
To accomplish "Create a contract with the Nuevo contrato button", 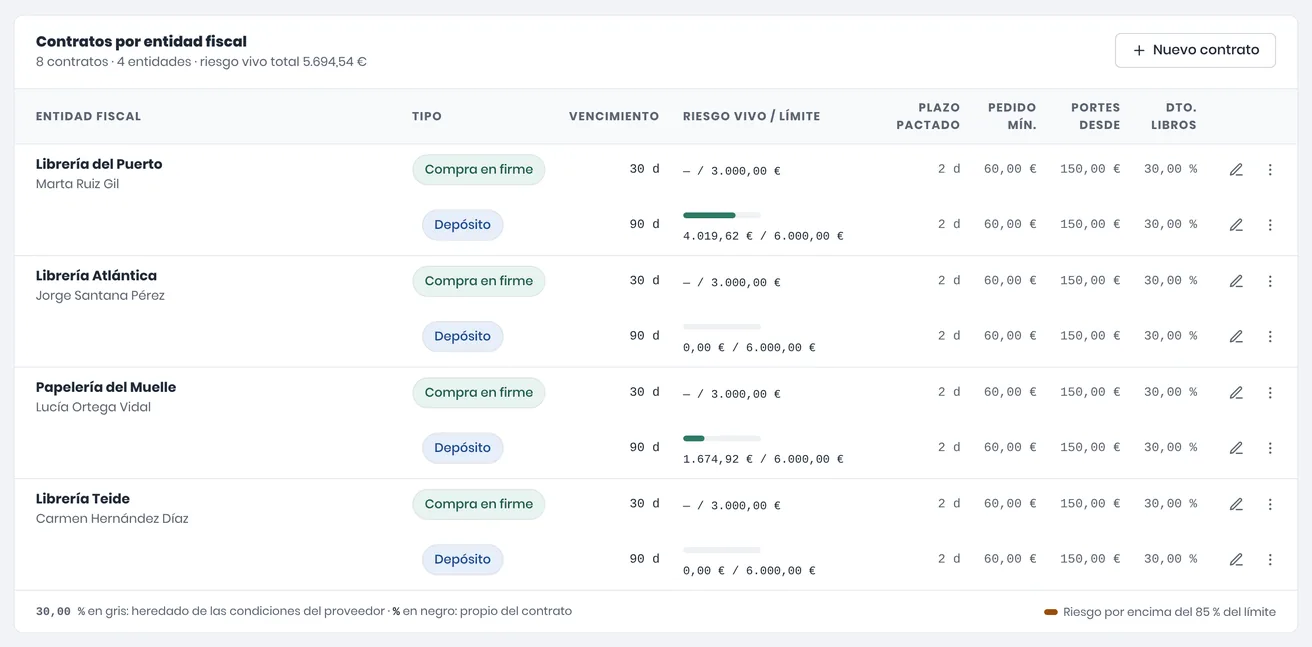I will [x=1195, y=50].
